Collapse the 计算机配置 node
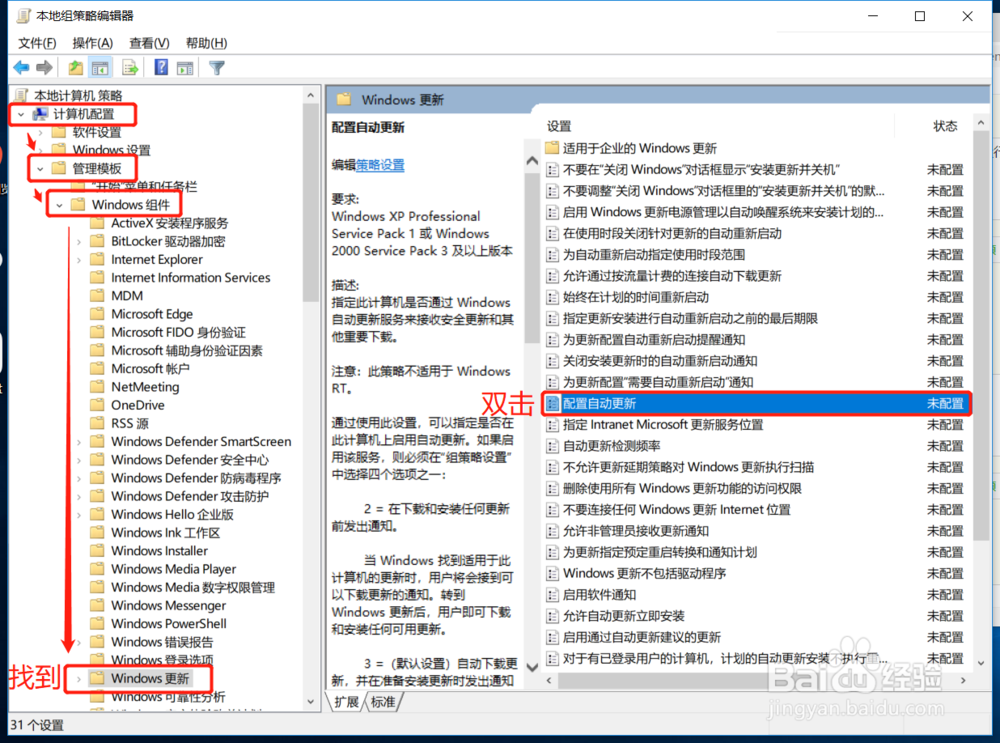Image resolution: width=1000 pixels, height=743 pixels. (x=22, y=114)
